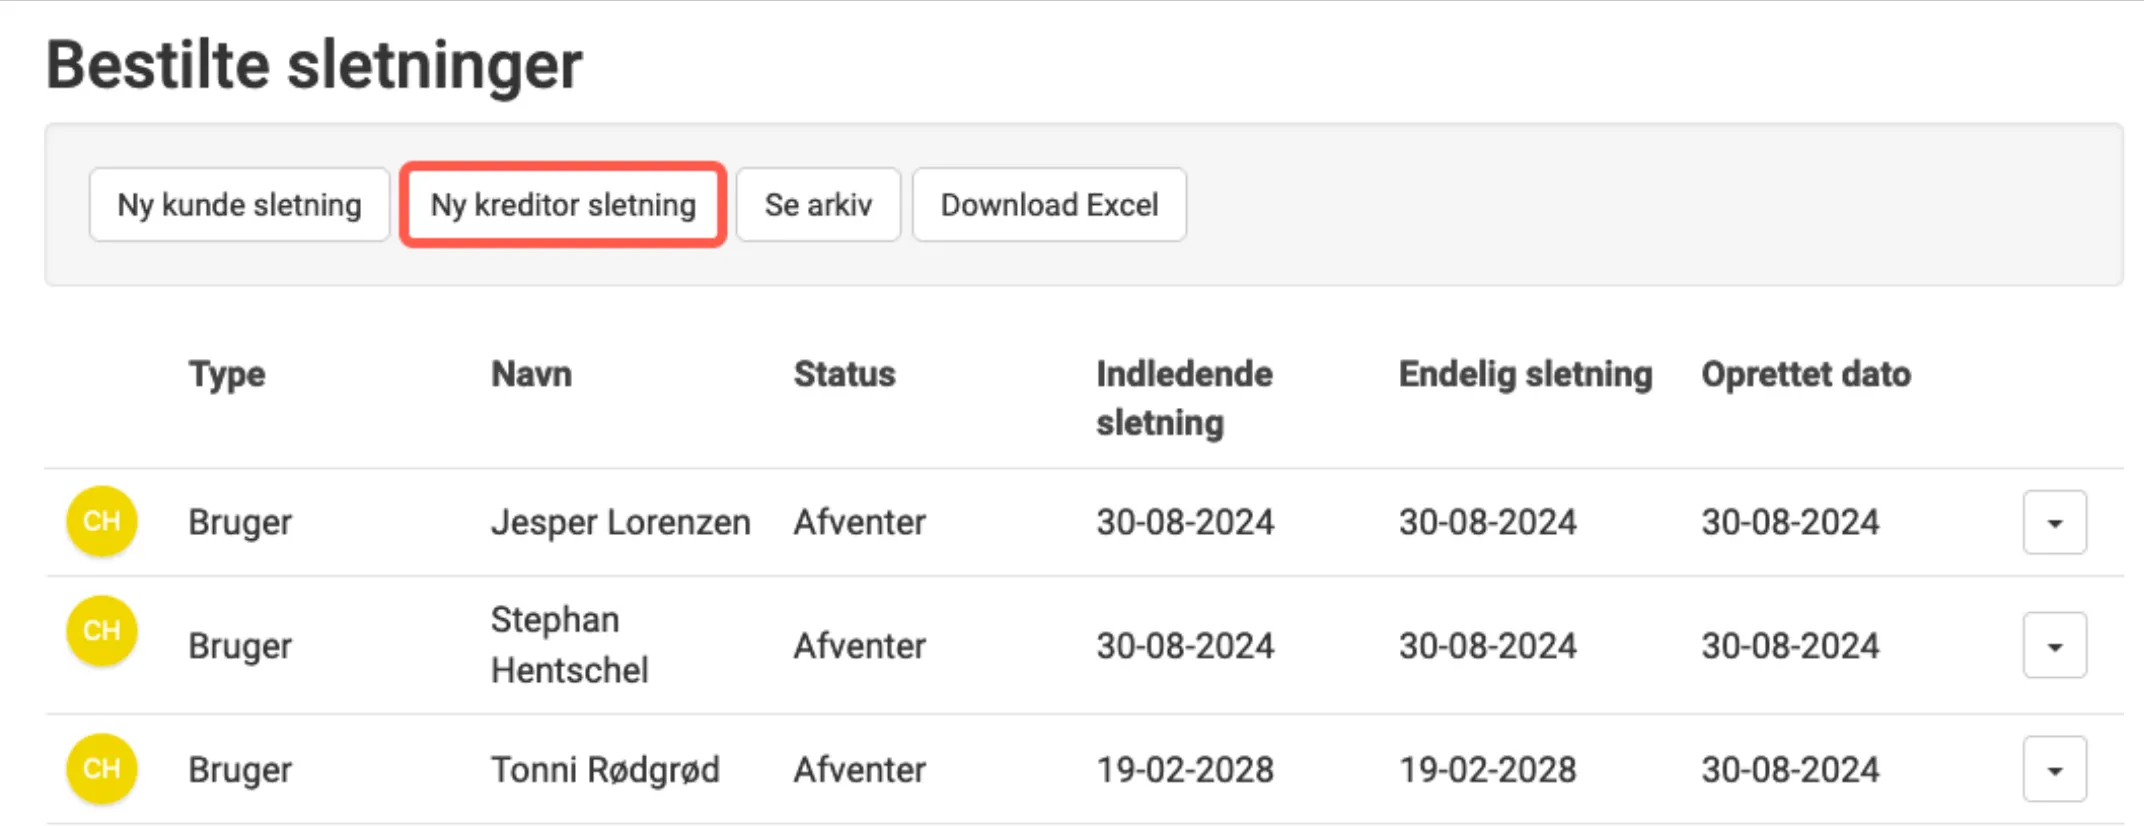Sort by the Type column header
The width and height of the screenshot is (2144, 826).
[227, 374]
